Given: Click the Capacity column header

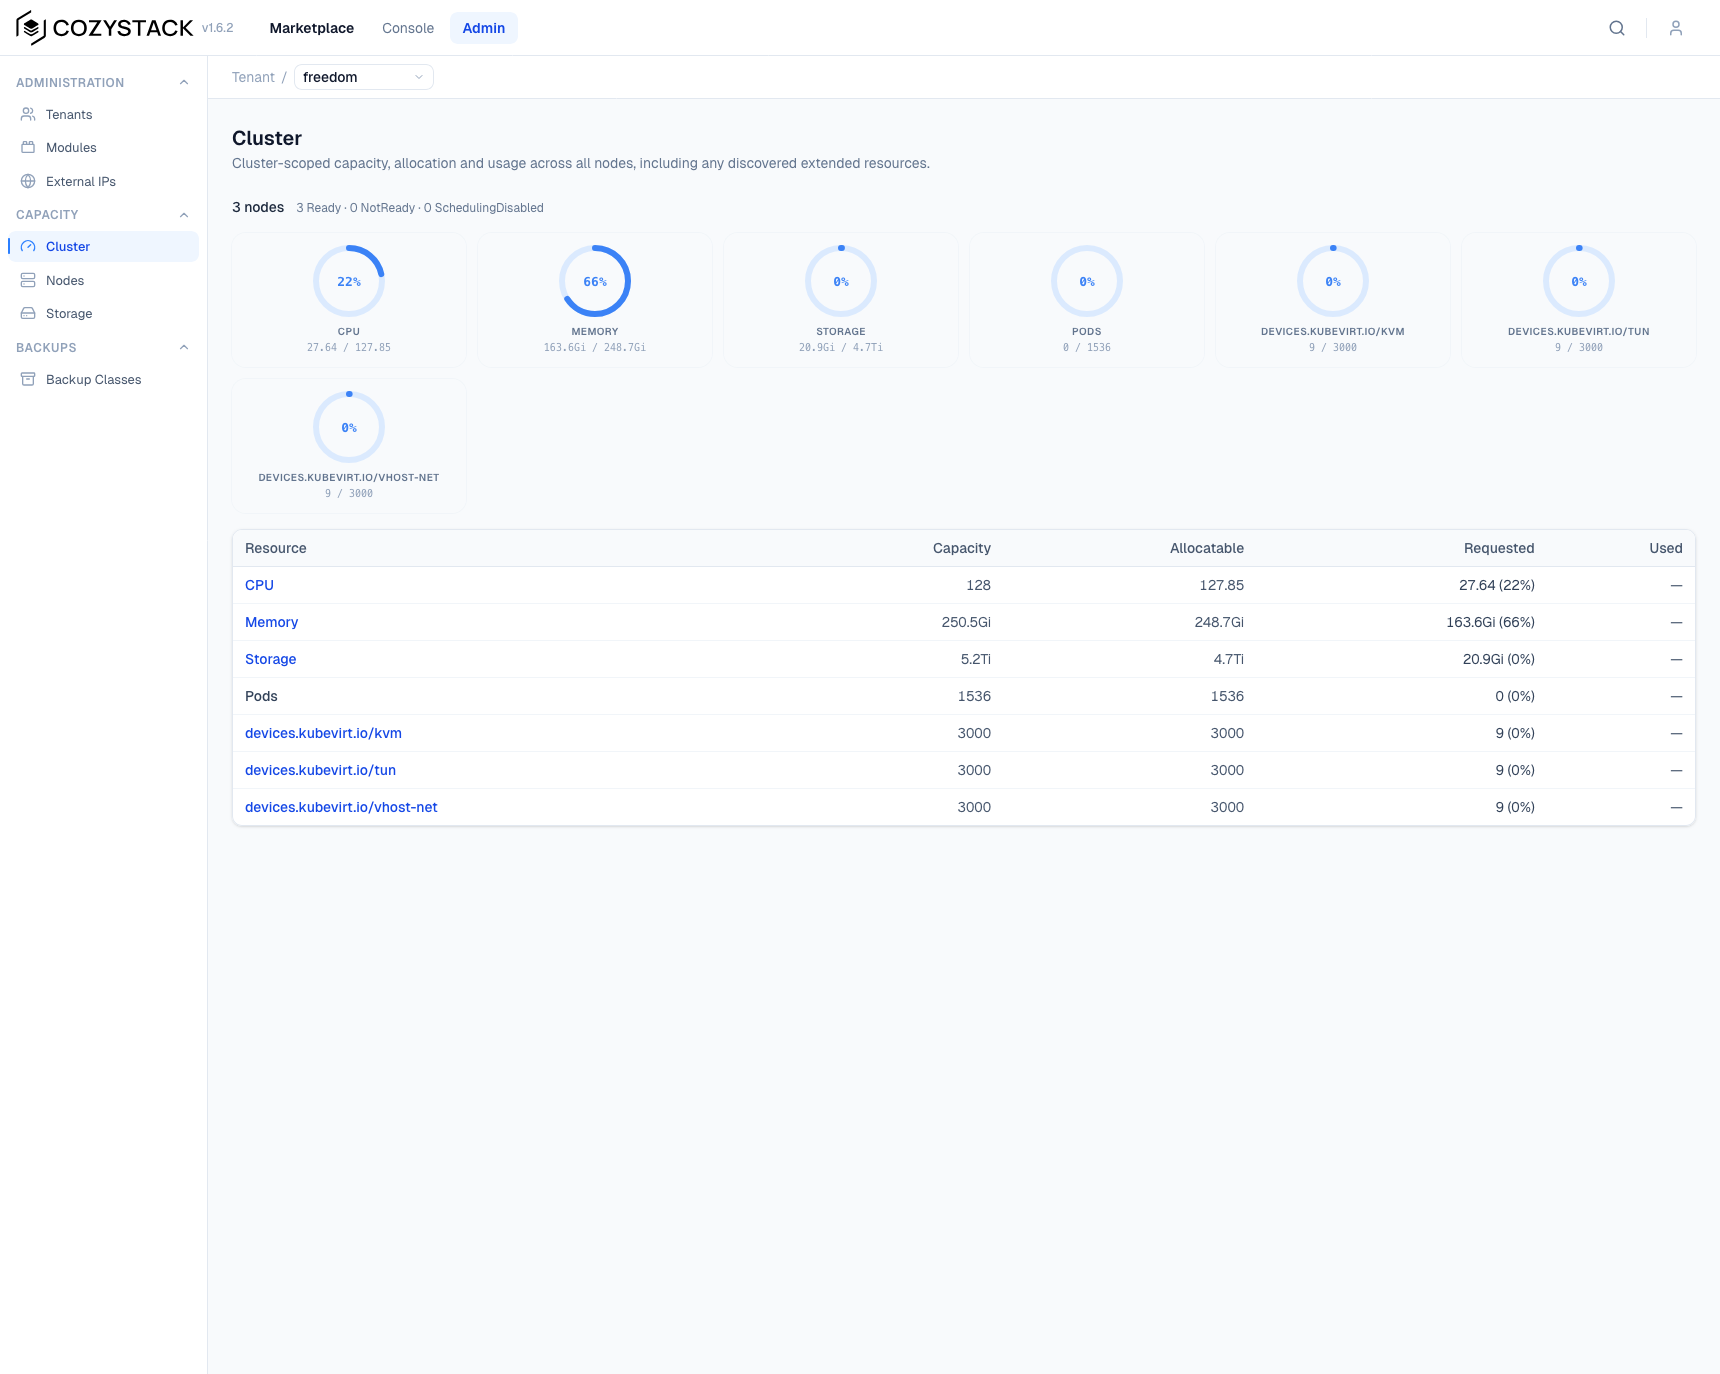Looking at the screenshot, I should coord(962,548).
